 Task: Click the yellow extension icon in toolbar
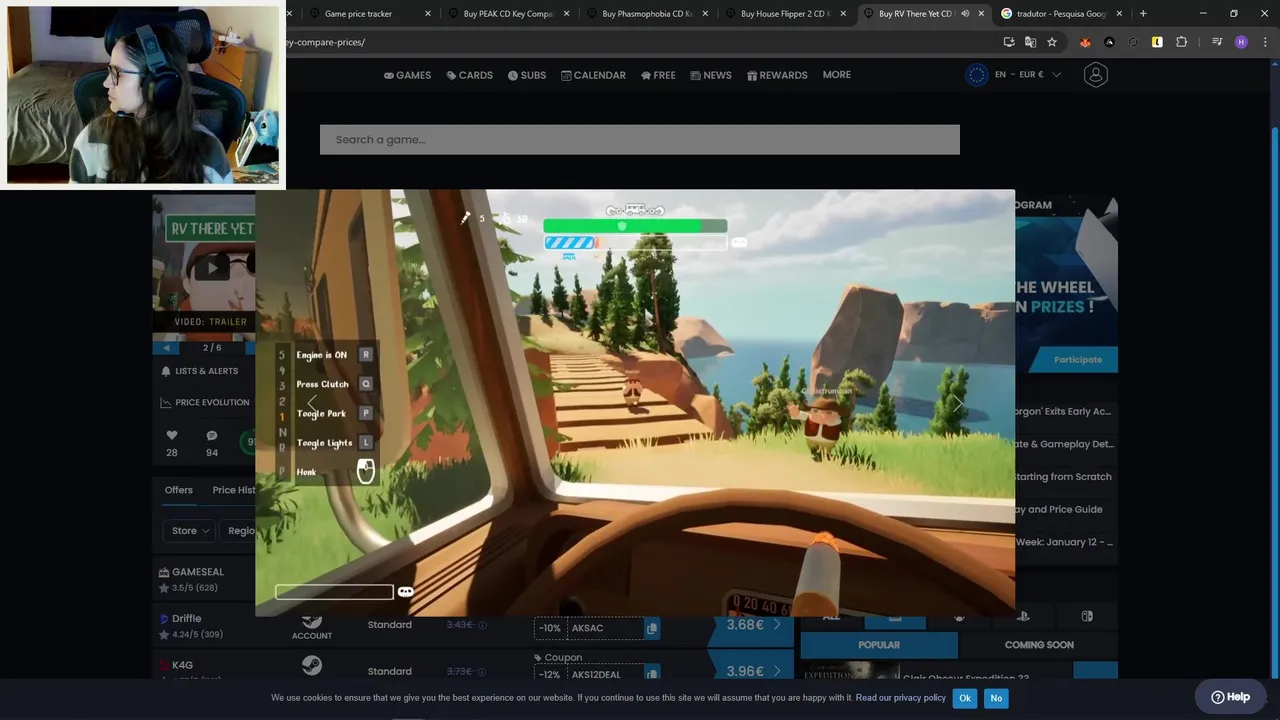1157,42
